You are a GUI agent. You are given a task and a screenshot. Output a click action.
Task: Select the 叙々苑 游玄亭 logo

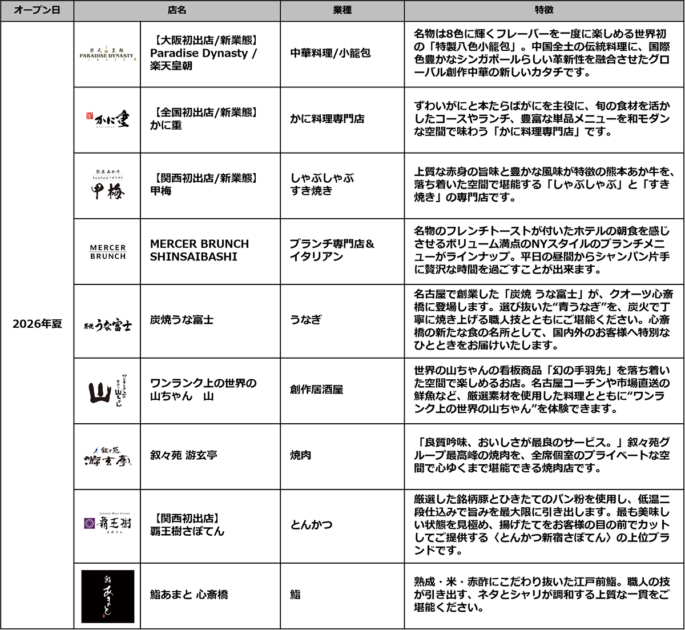point(108,456)
